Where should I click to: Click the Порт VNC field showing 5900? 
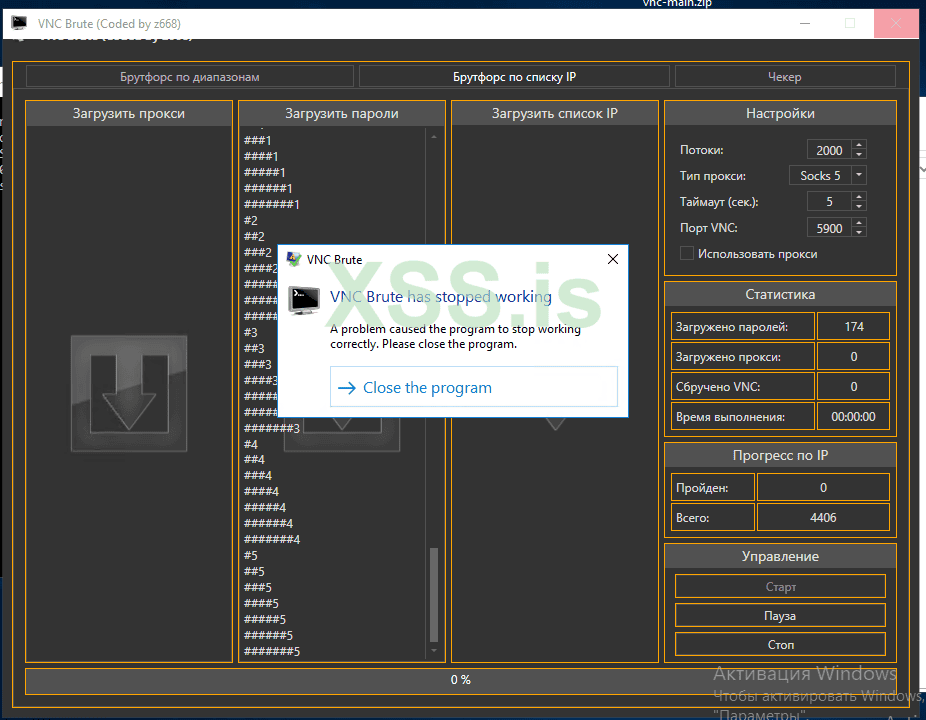(829, 229)
